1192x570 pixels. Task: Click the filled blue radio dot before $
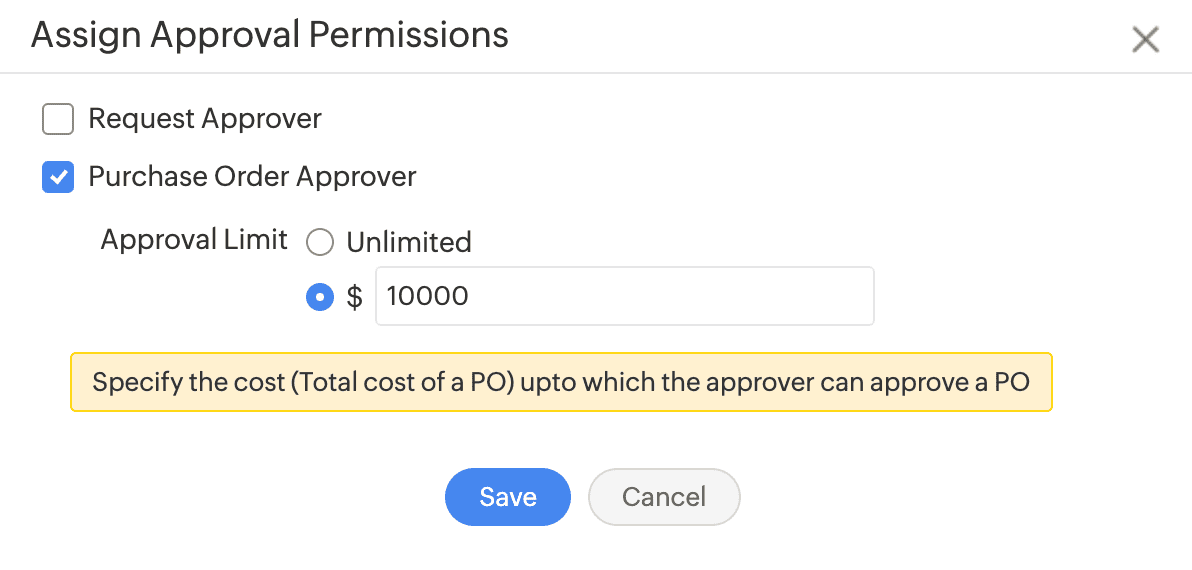[320, 297]
